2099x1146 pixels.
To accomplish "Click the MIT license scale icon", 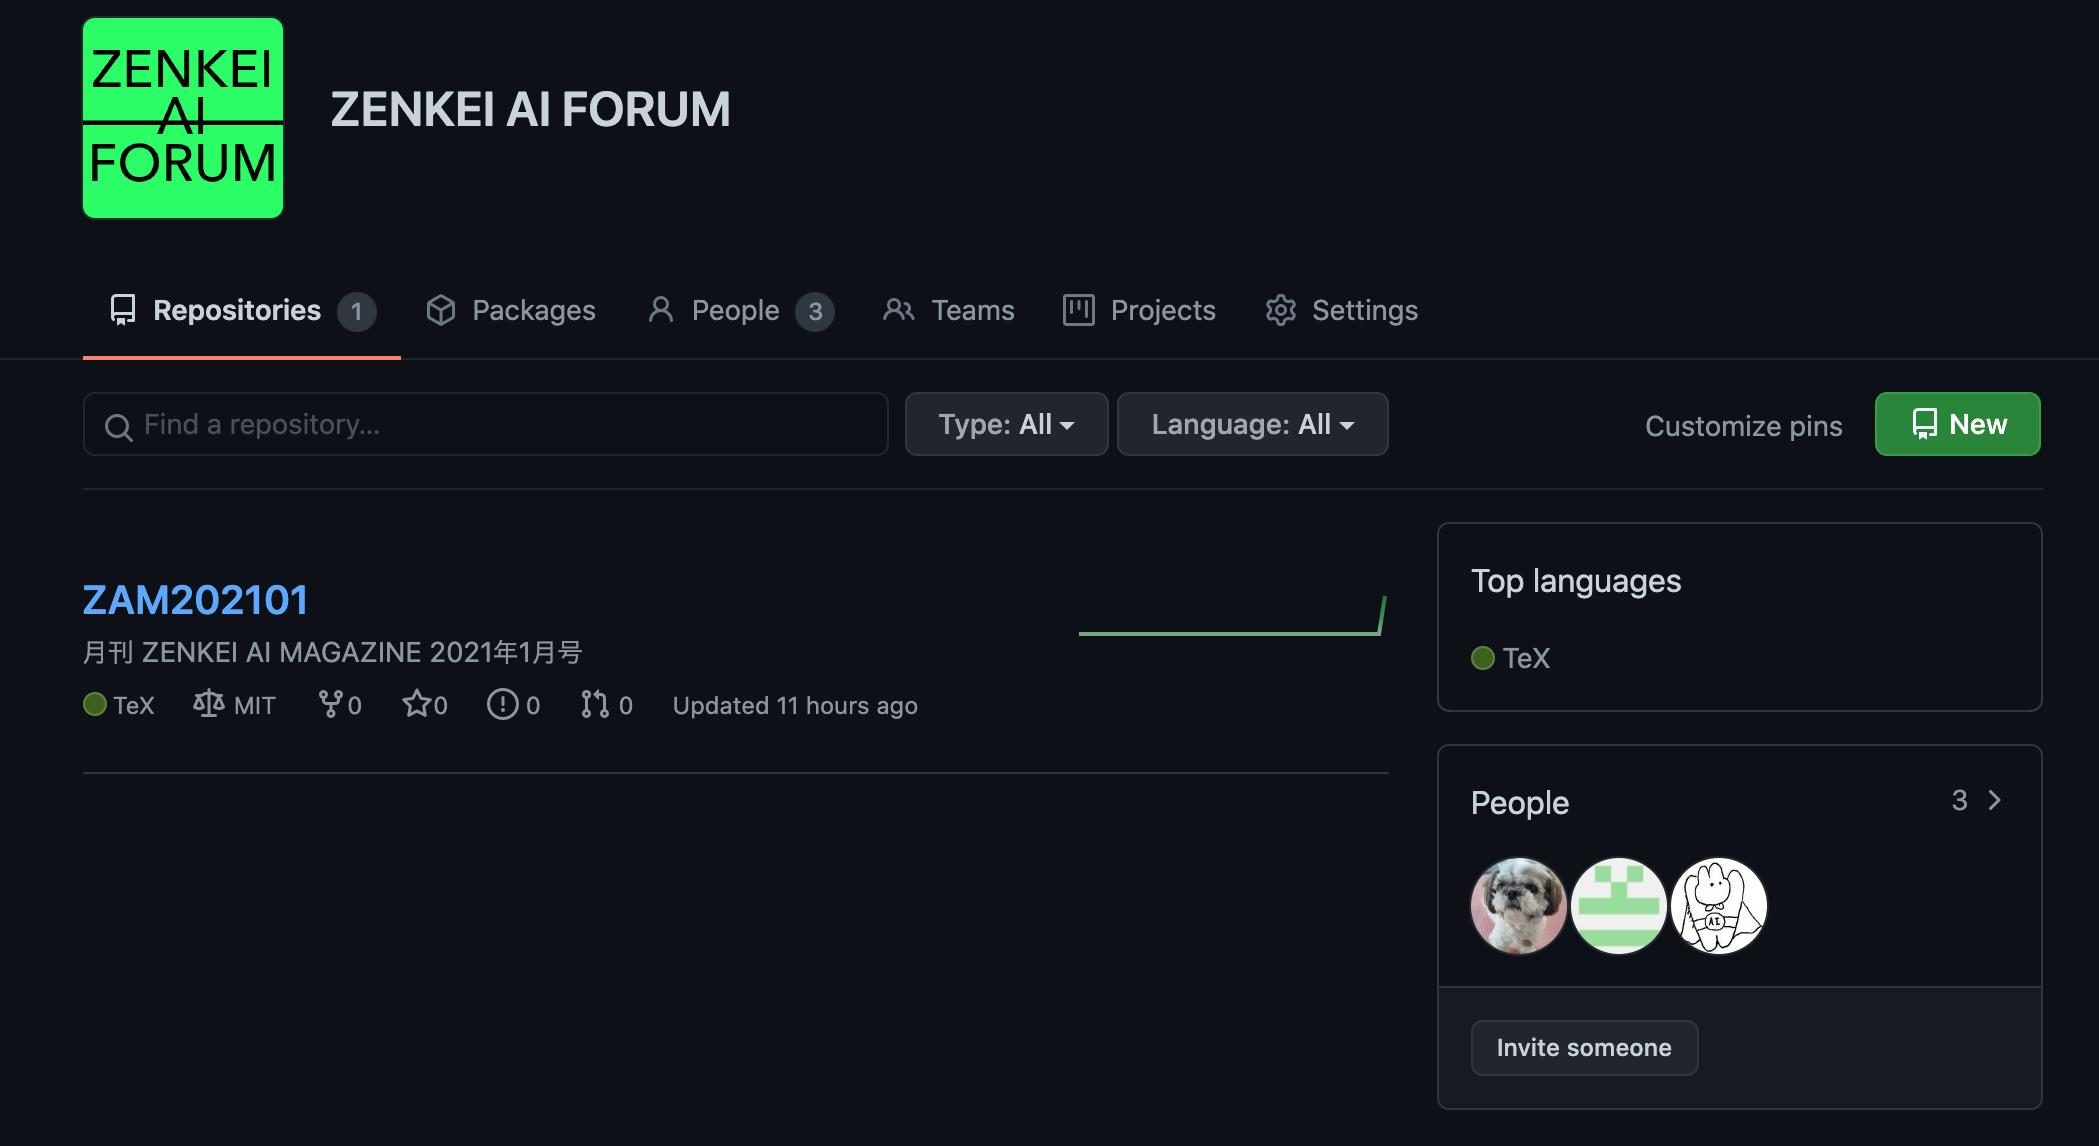I will 208,704.
